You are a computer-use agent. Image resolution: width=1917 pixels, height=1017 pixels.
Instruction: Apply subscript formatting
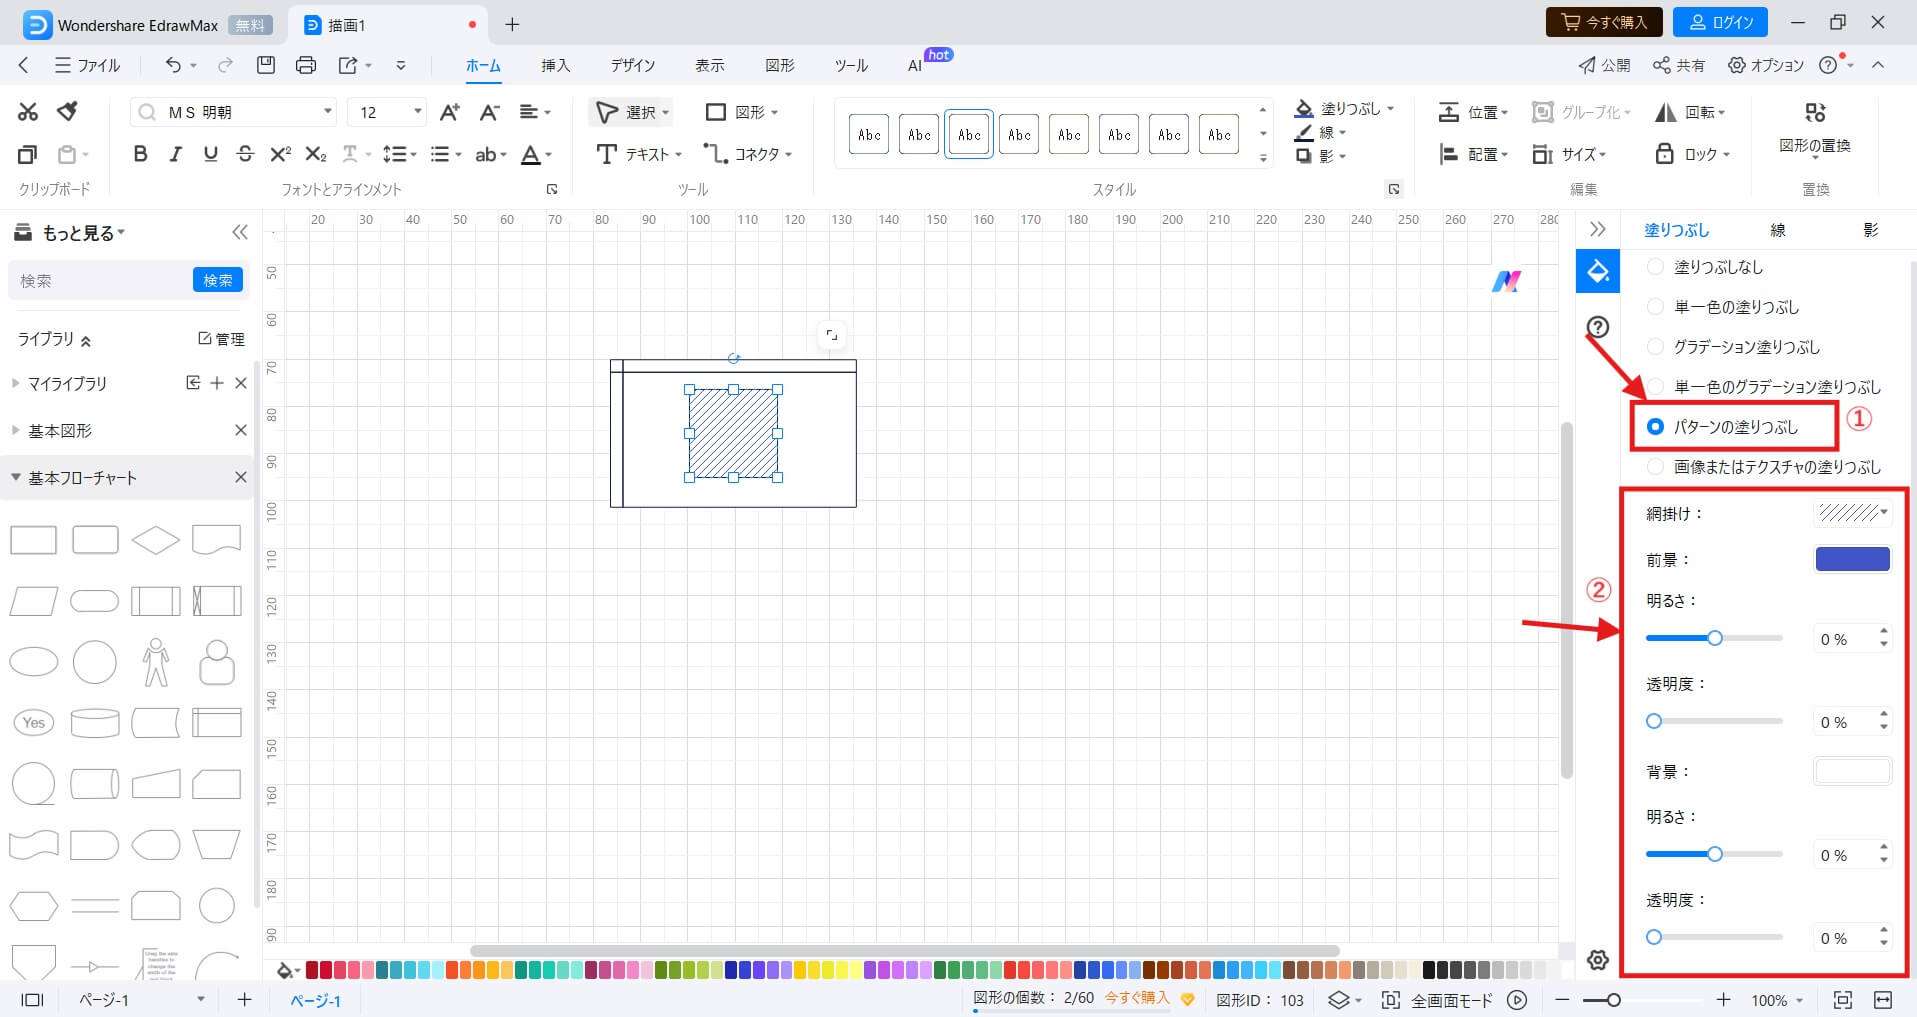[x=315, y=154]
